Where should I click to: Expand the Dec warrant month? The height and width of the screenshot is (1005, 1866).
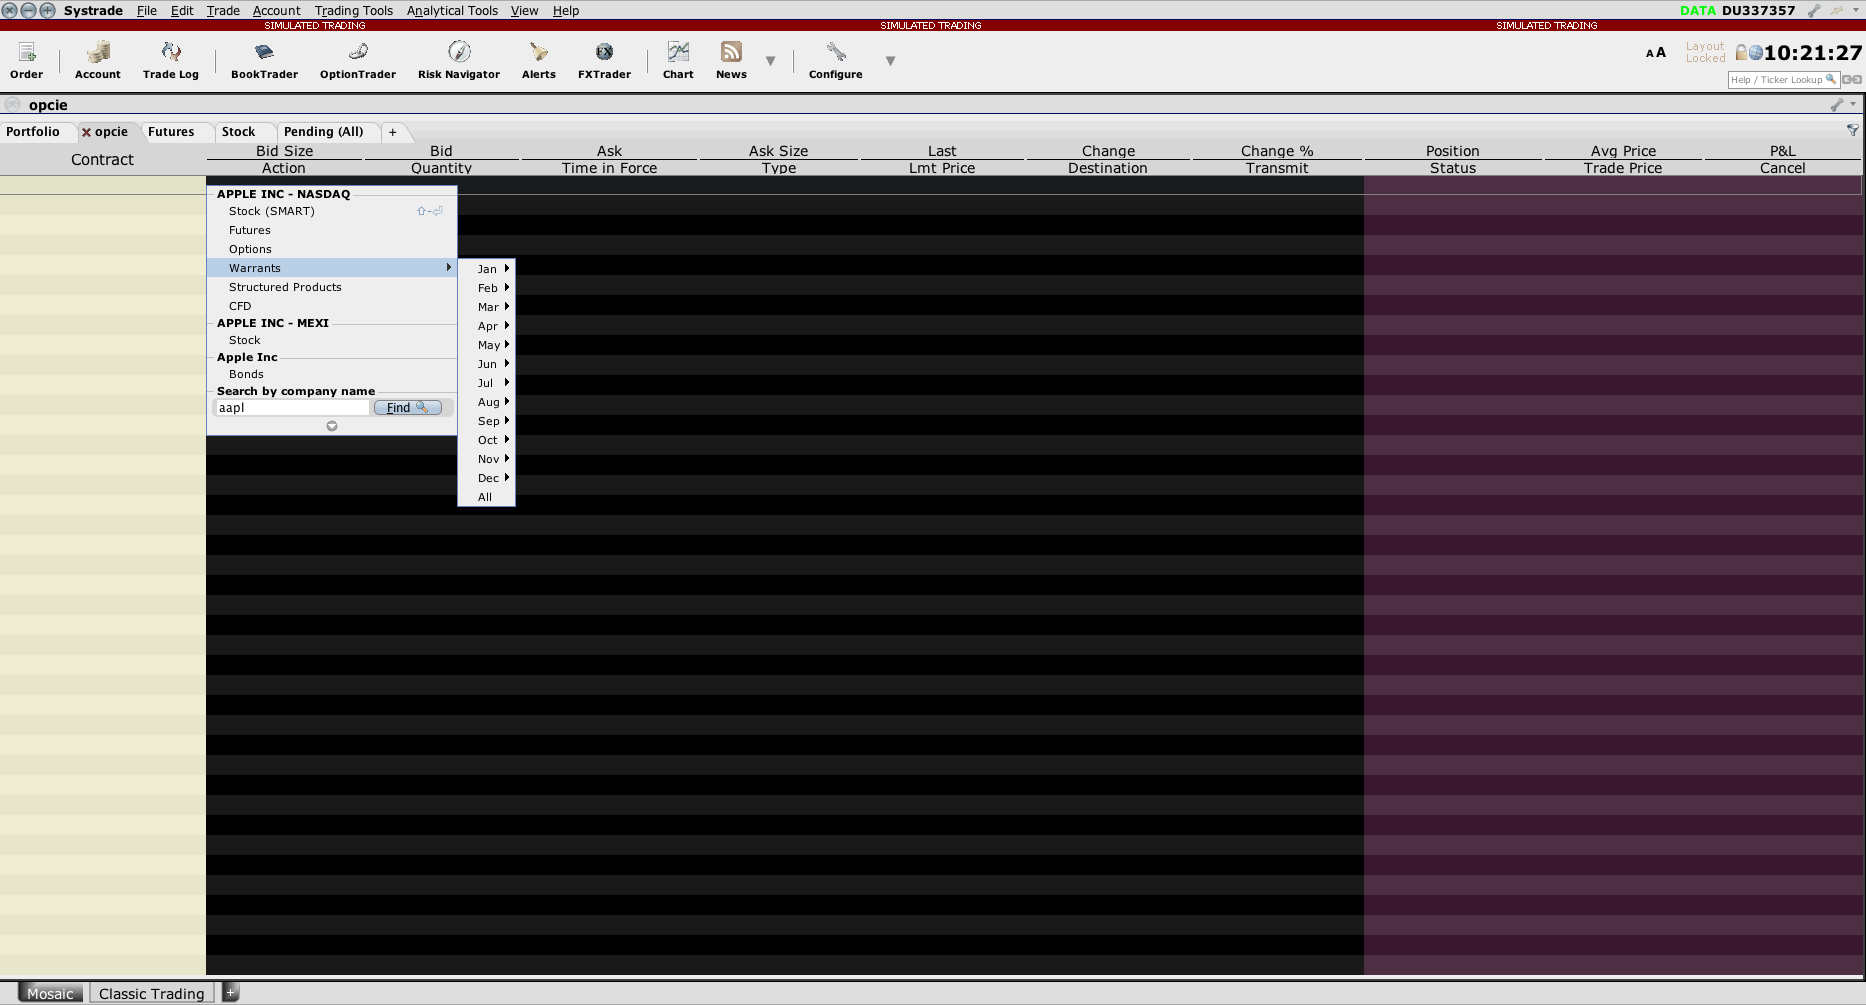(x=487, y=478)
